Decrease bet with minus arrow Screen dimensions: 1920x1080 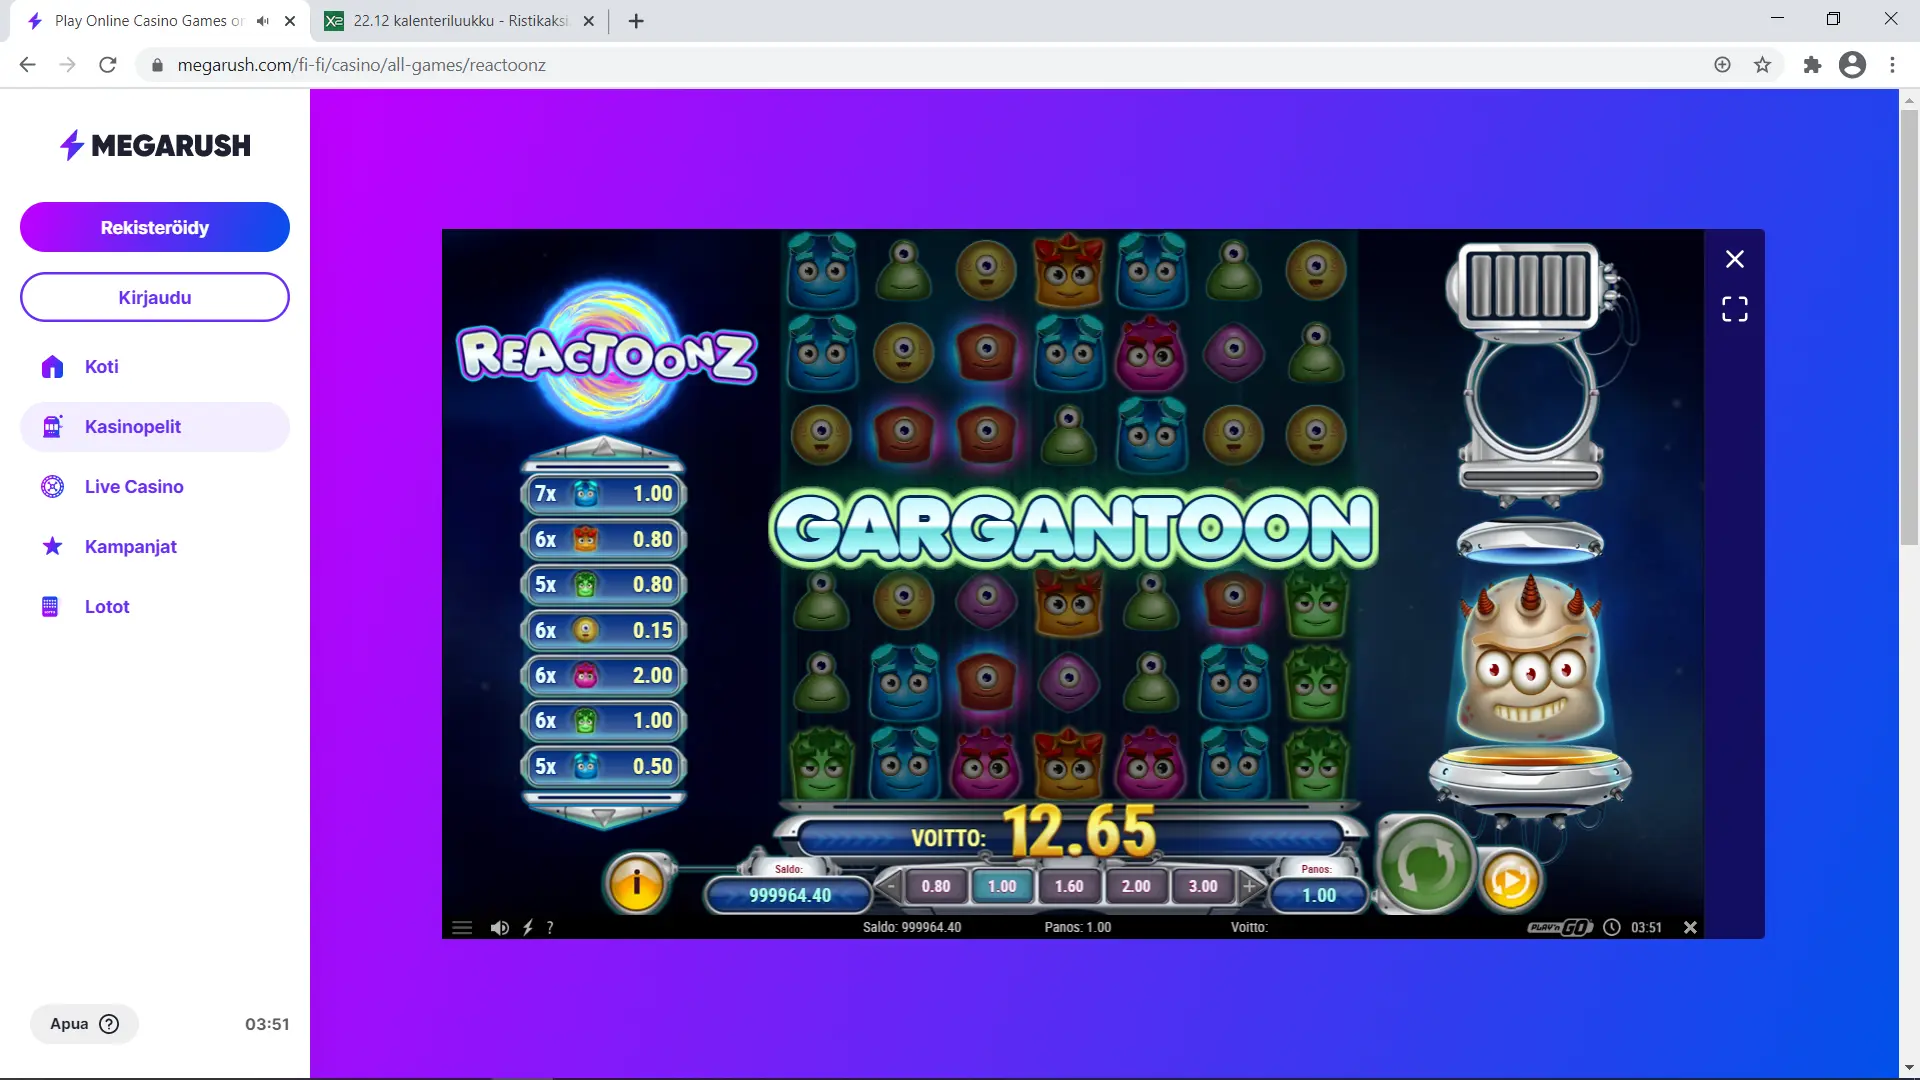click(x=890, y=886)
